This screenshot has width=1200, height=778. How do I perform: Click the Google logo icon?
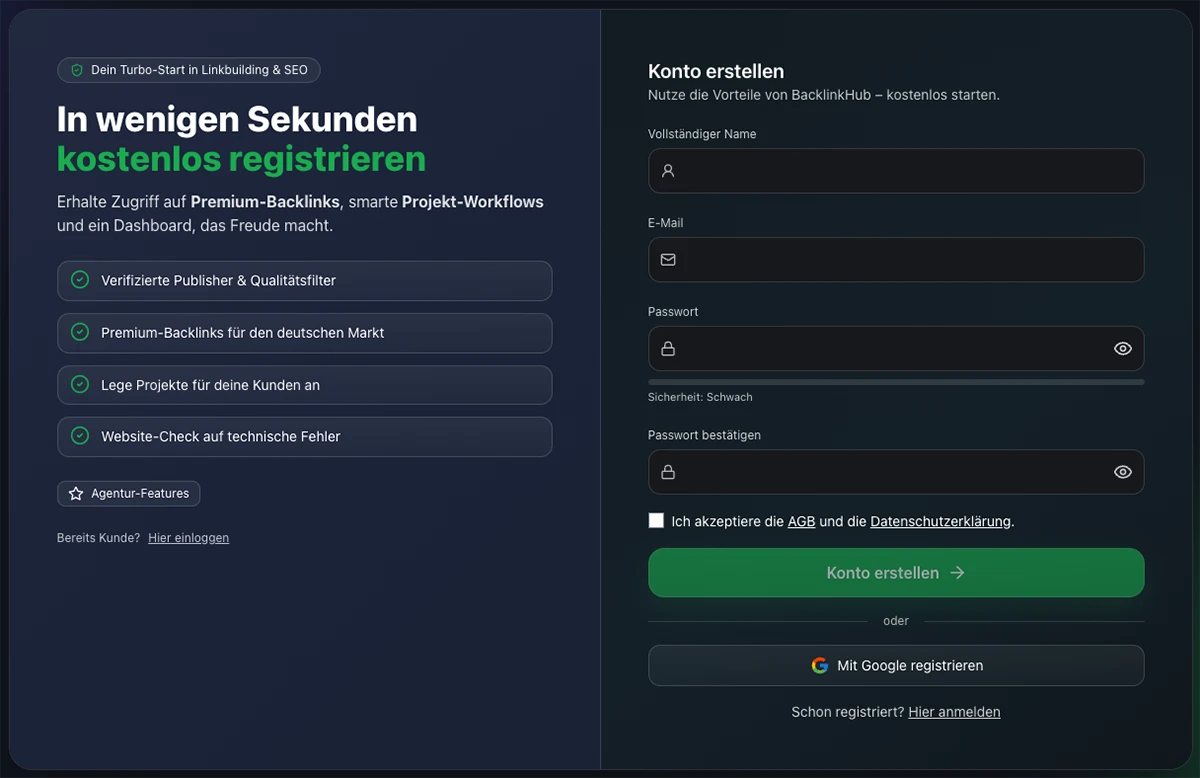tap(820, 666)
